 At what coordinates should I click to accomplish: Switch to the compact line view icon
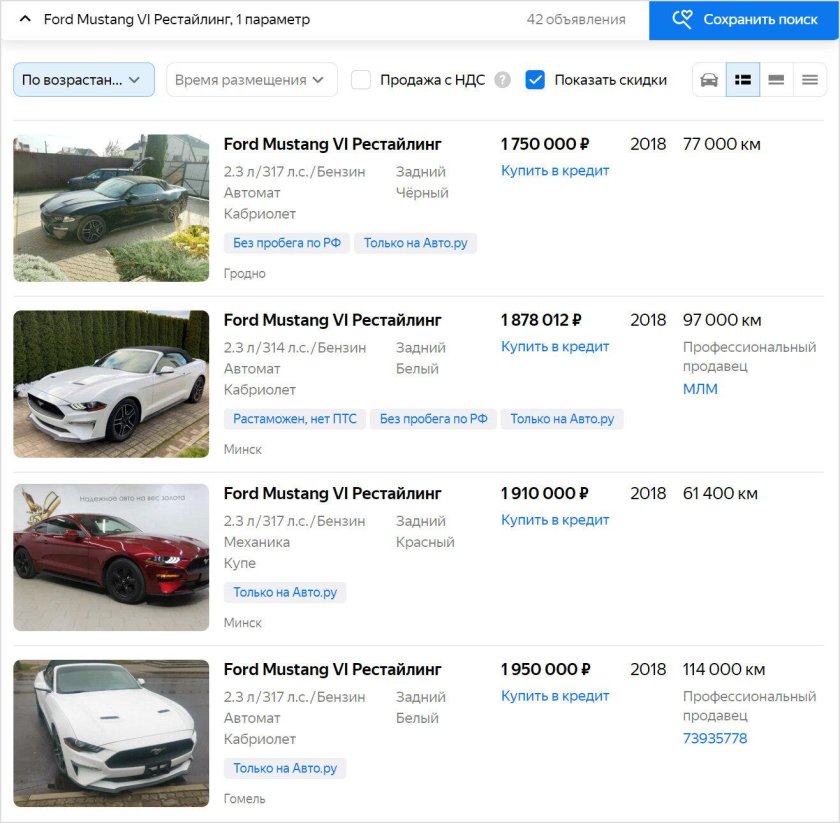coord(810,79)
